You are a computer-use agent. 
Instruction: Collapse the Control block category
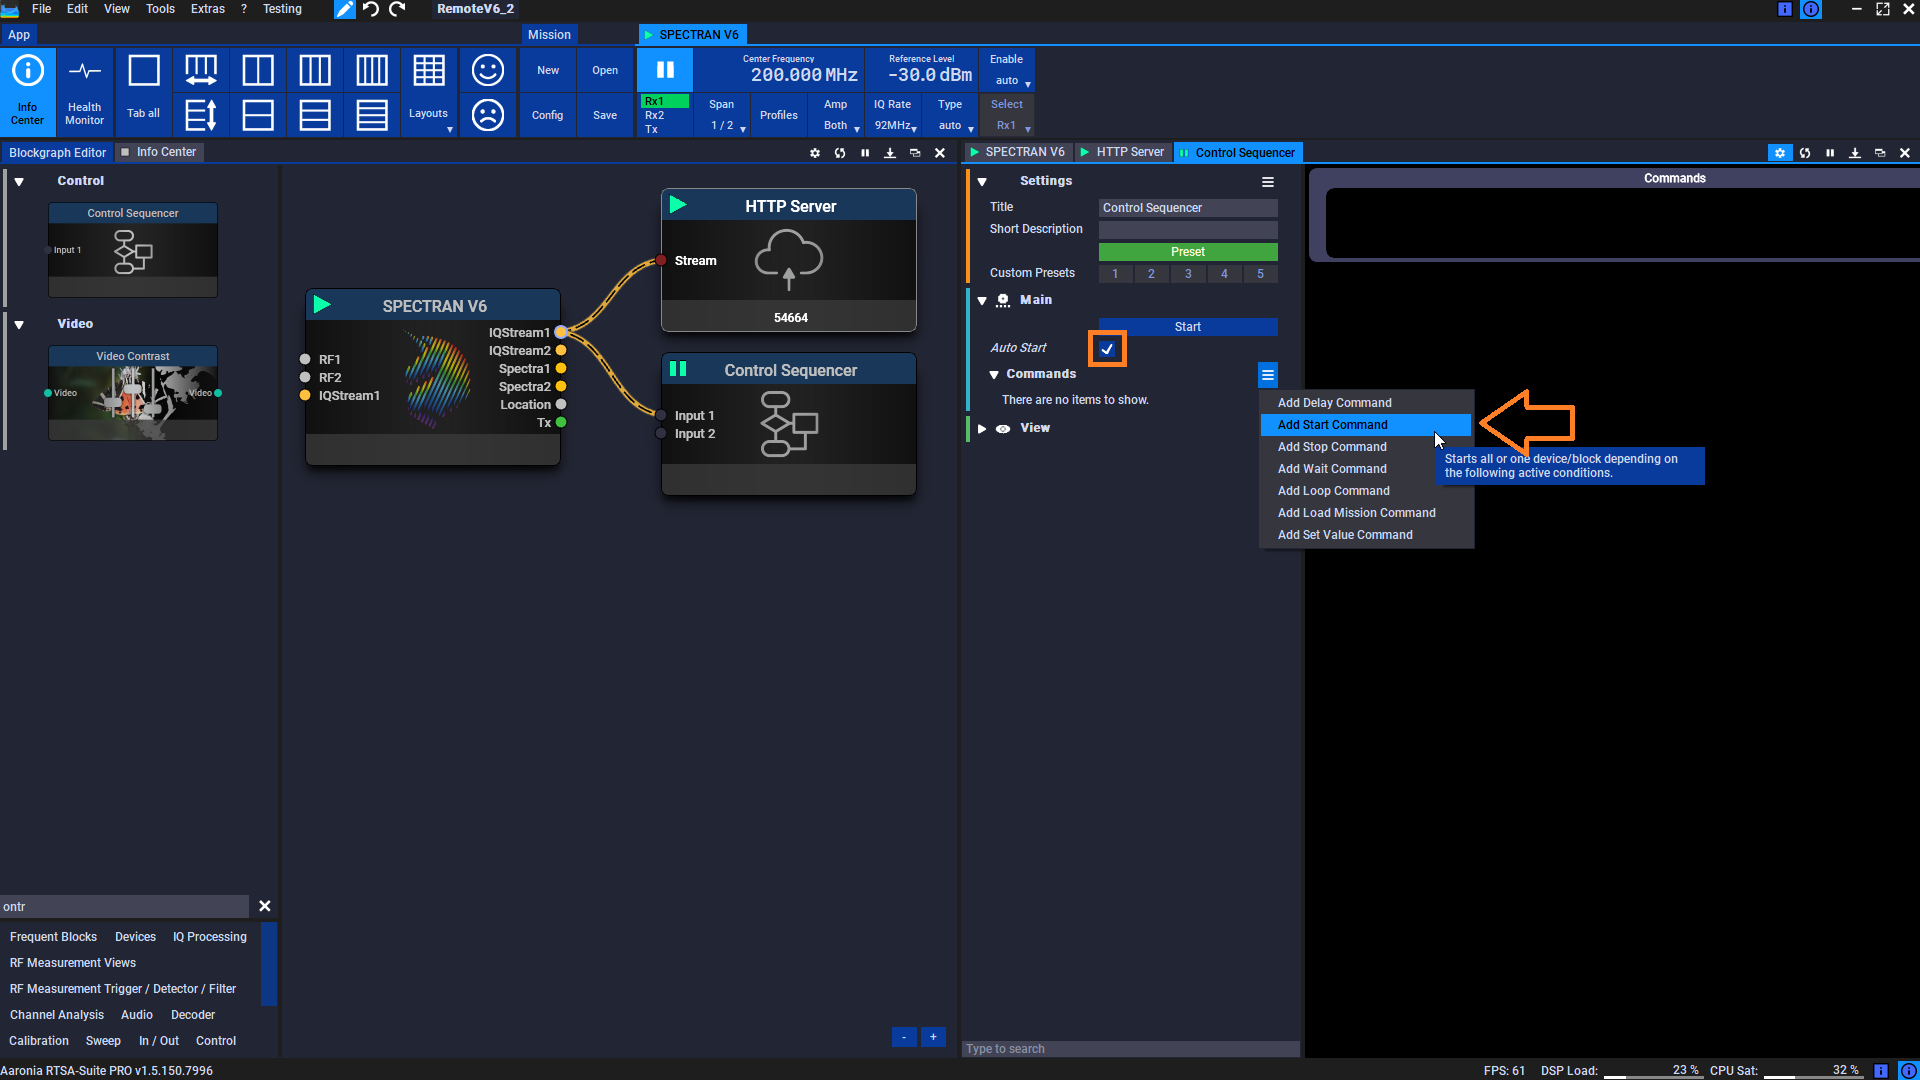(19, 182)
